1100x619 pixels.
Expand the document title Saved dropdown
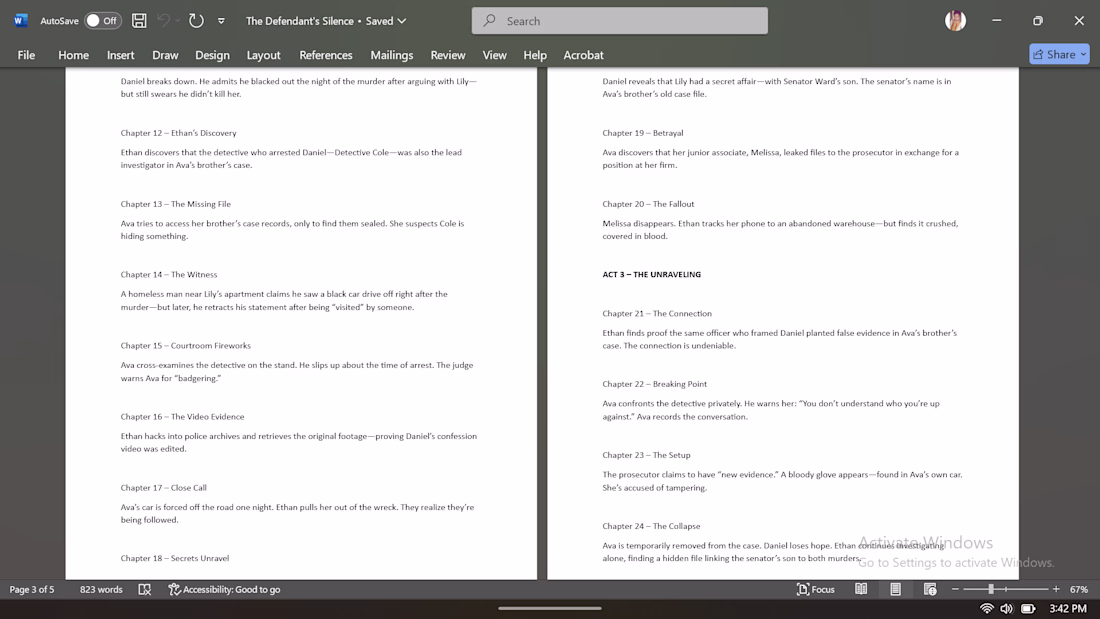[402, 21]
